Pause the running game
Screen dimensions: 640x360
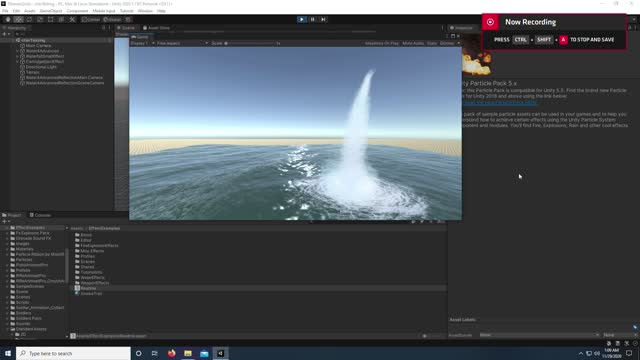312,19
